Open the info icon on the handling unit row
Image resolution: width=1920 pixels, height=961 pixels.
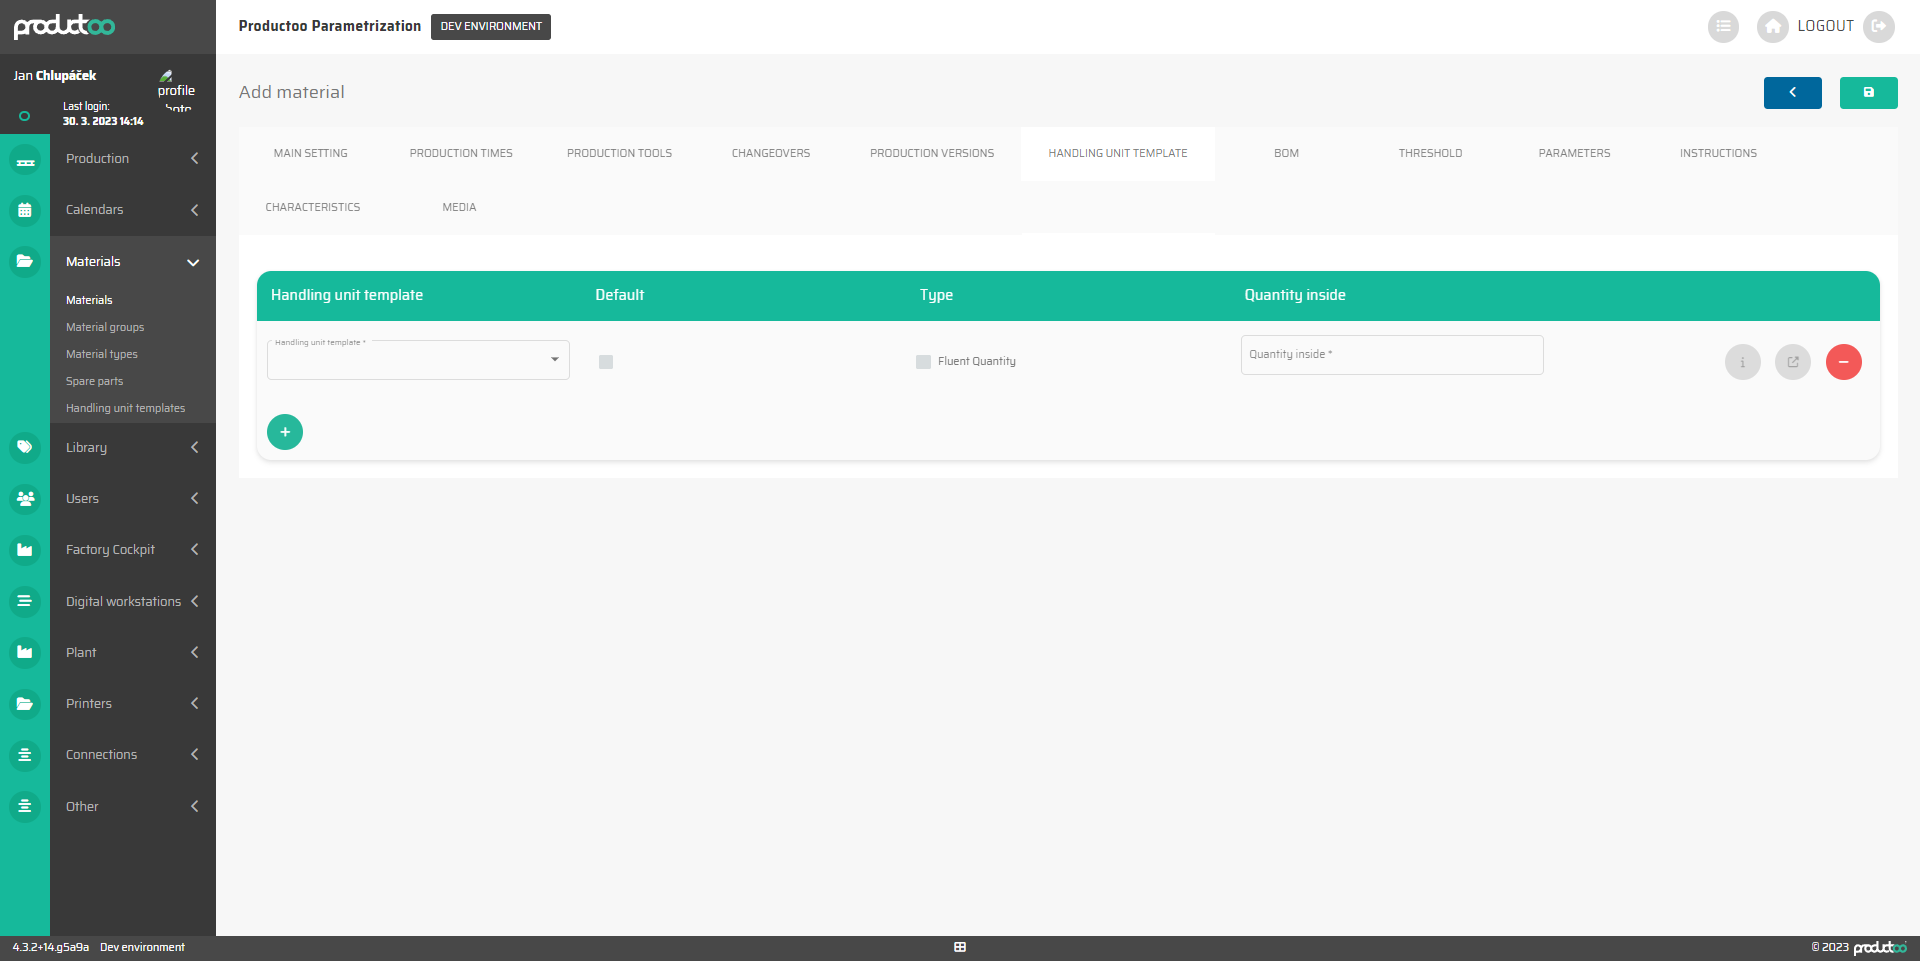pyautogui.click(x=1742, y=362)
